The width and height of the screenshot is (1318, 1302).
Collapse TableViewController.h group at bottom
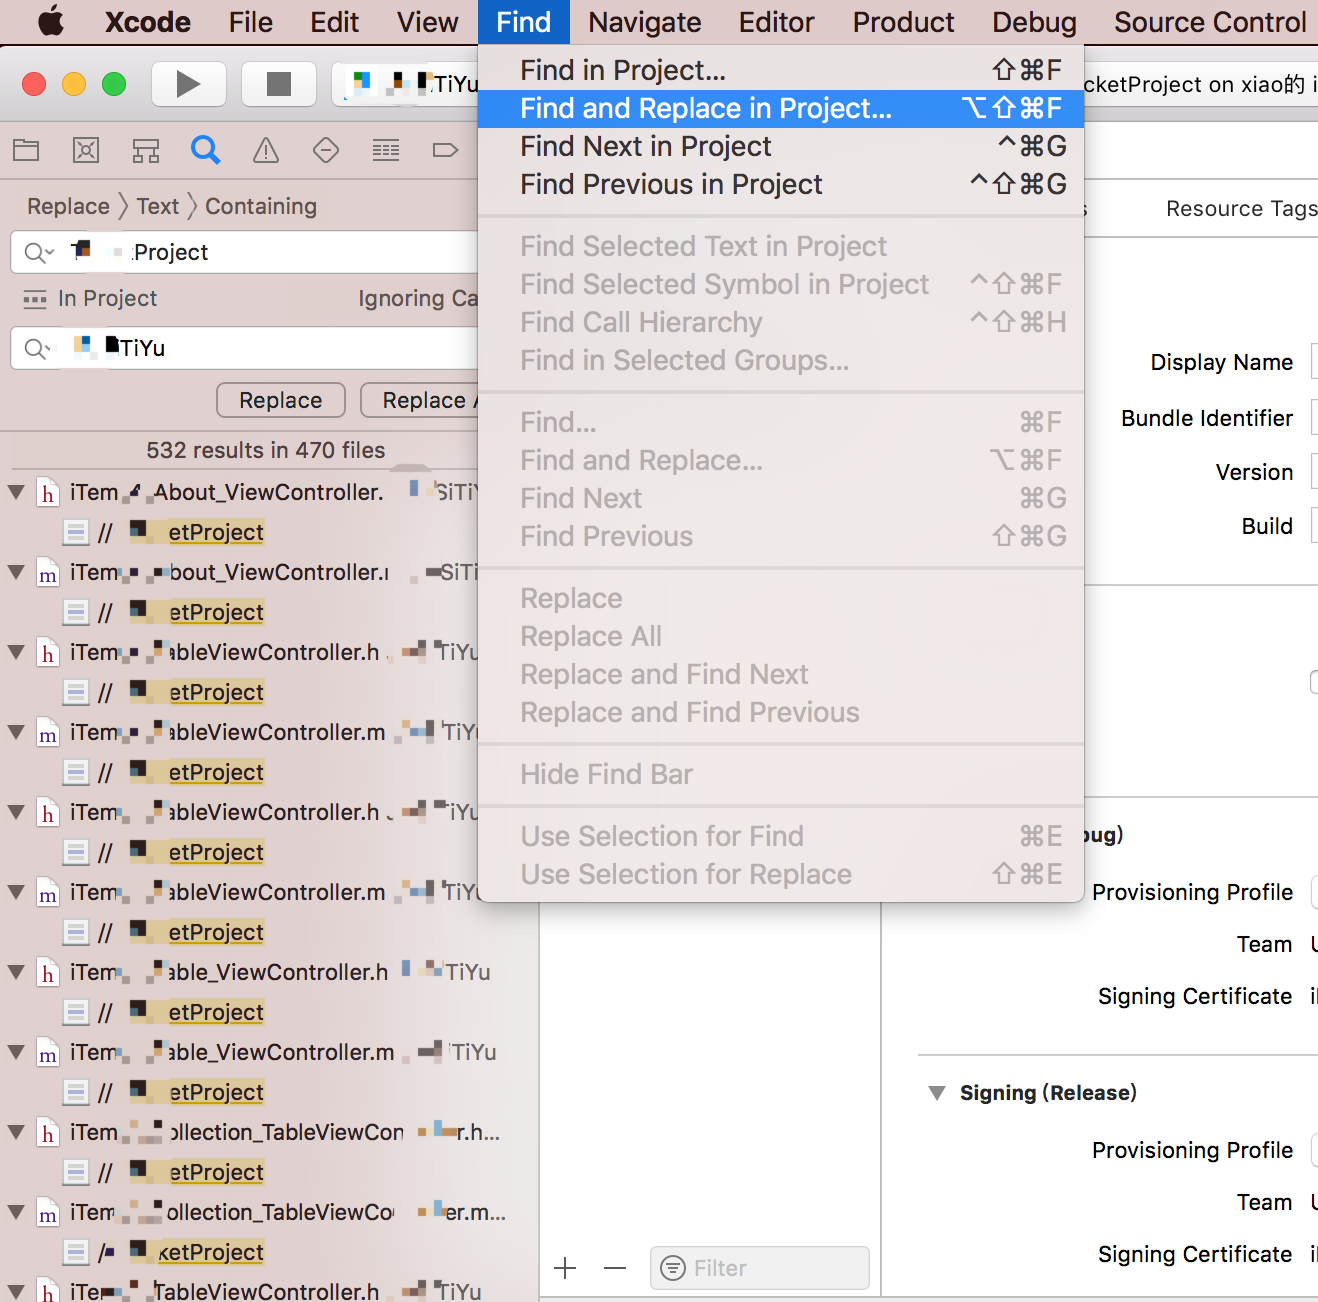point(16,1291)
